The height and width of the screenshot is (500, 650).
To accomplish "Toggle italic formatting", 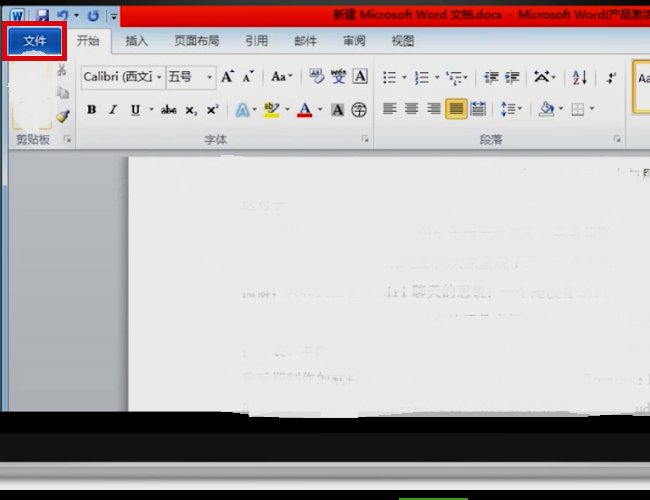I will [x=113, y=110].
